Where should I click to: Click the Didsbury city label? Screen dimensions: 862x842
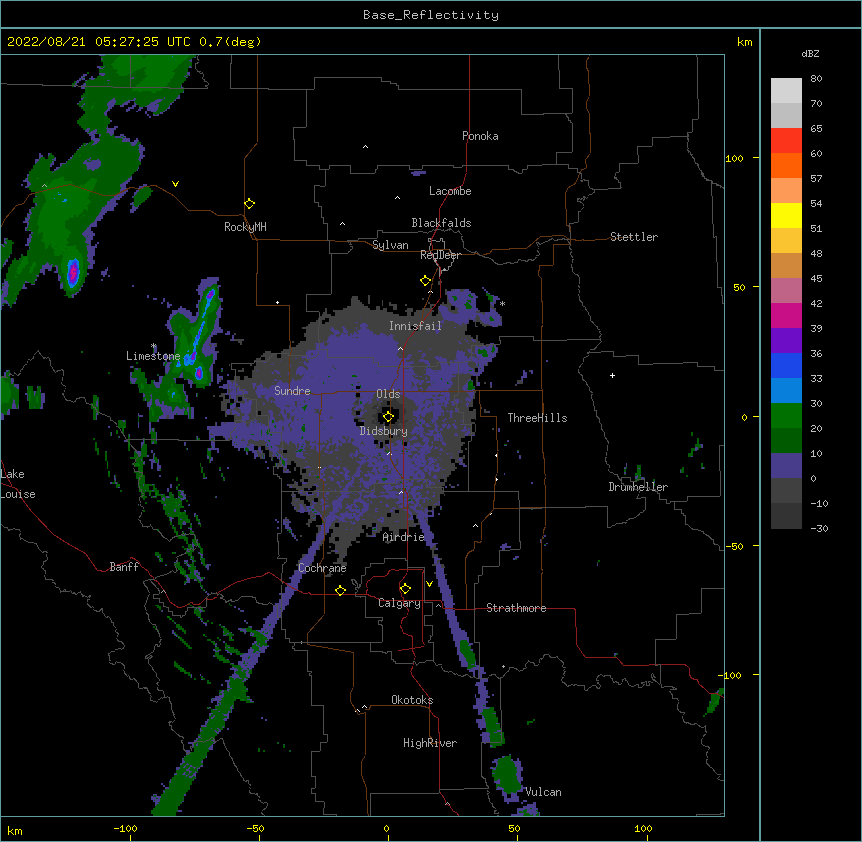(x=383, y=431)
